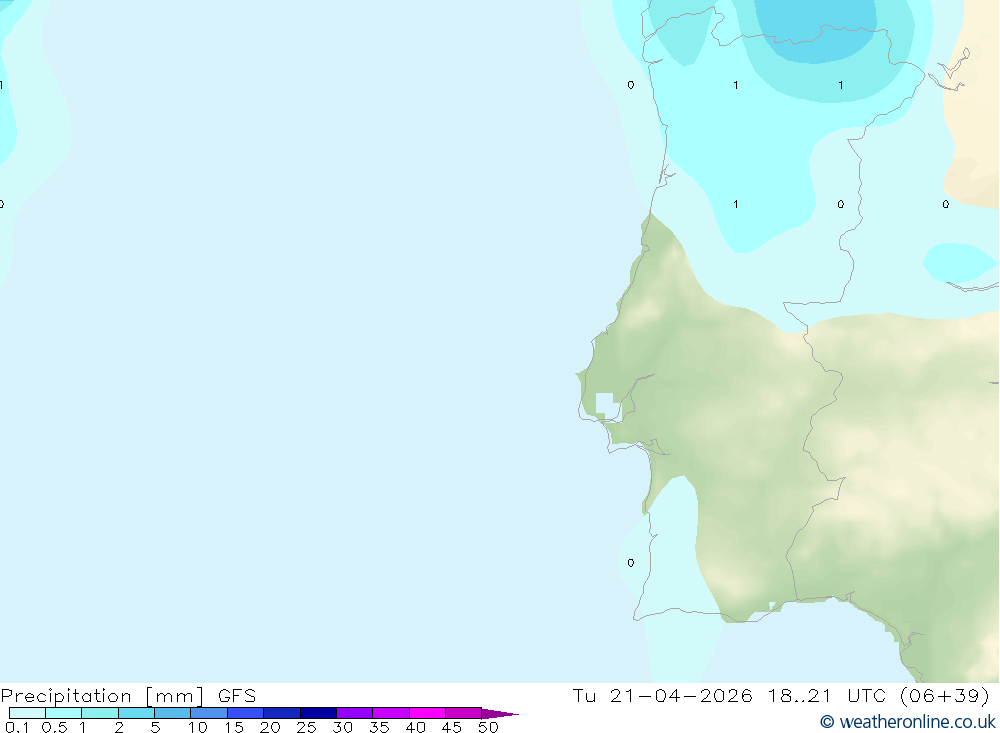The image size is (1000, 733).
Task: Click the "Precipitation [mm]" title text
Action: click(103, 696)
